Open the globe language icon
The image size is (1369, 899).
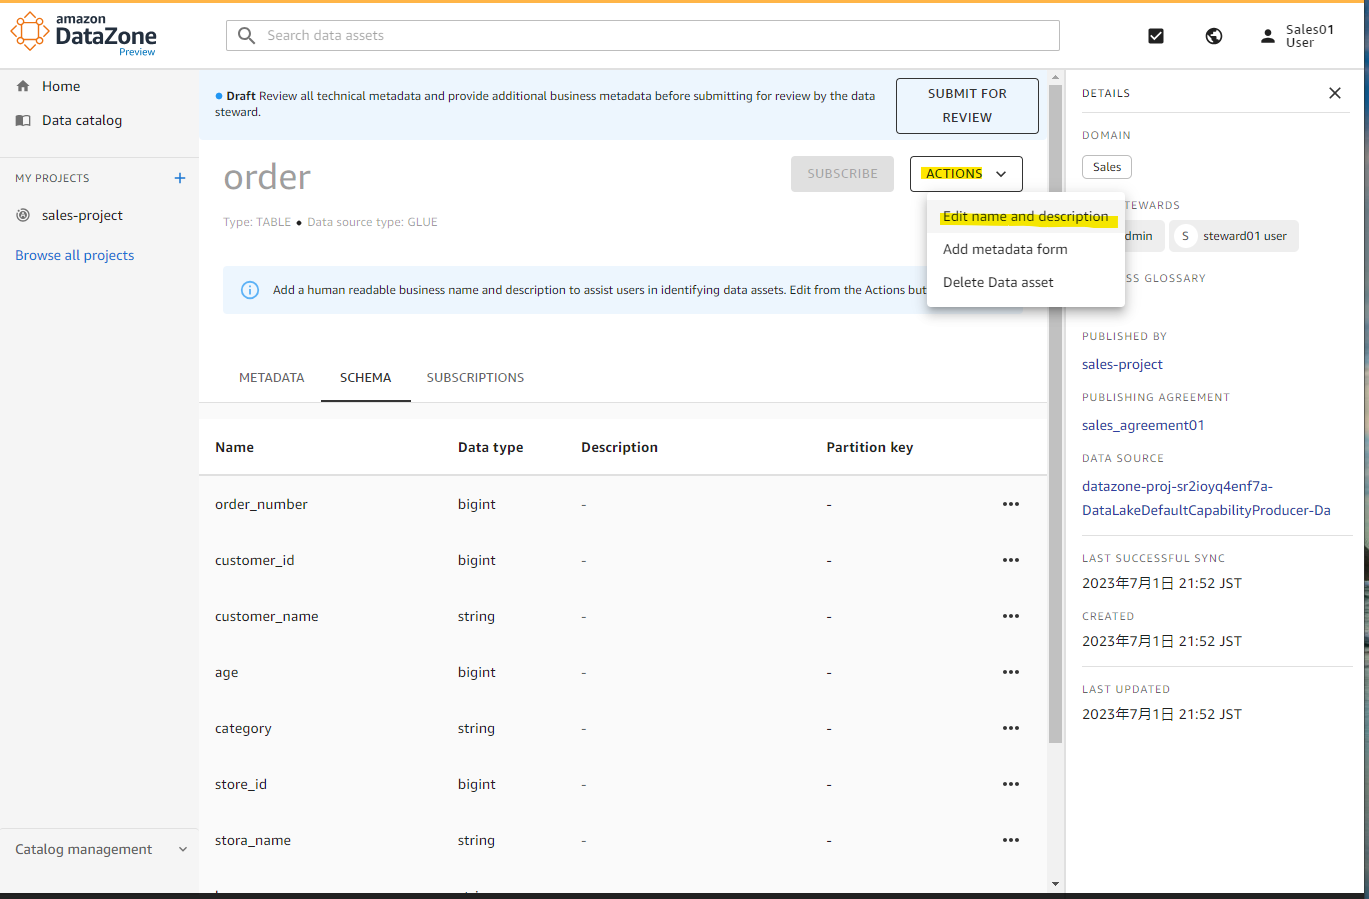point(1214,36)
